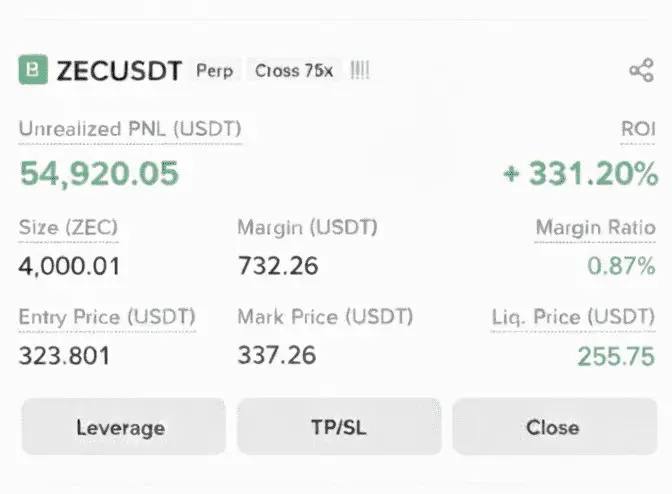The width and height of the screenshot is (672, 494).
Task: Click the margin level bars indicator icon
Action: tap(360, 71)
